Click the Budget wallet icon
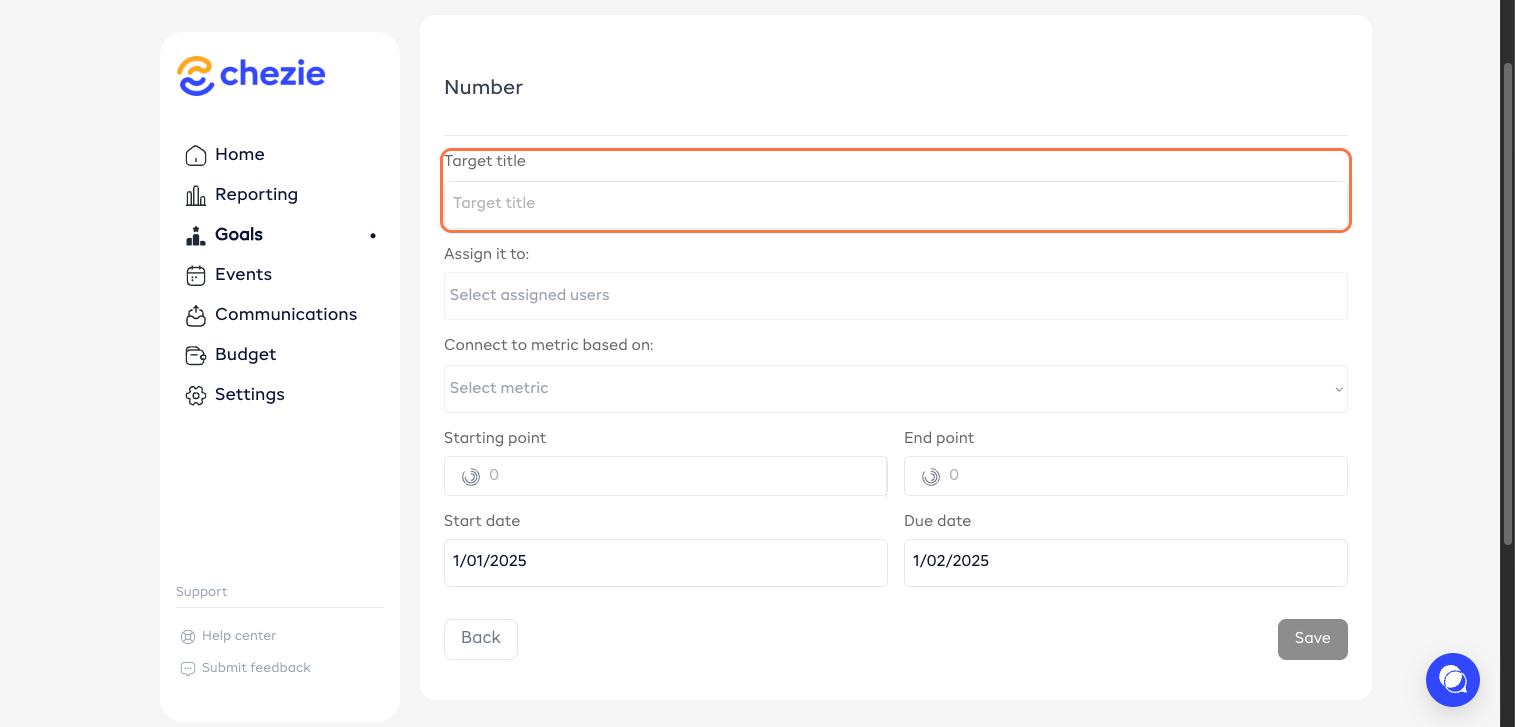The image size is (1515, 727). [196, 355]
